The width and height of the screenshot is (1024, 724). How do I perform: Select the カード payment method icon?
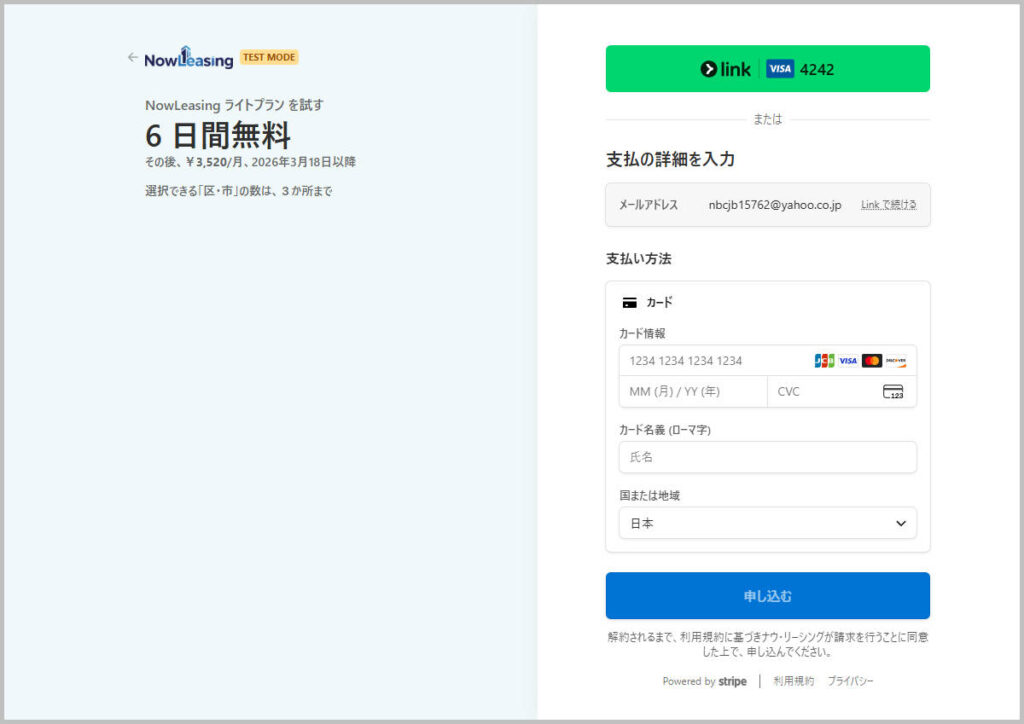[x=629, y=302]
